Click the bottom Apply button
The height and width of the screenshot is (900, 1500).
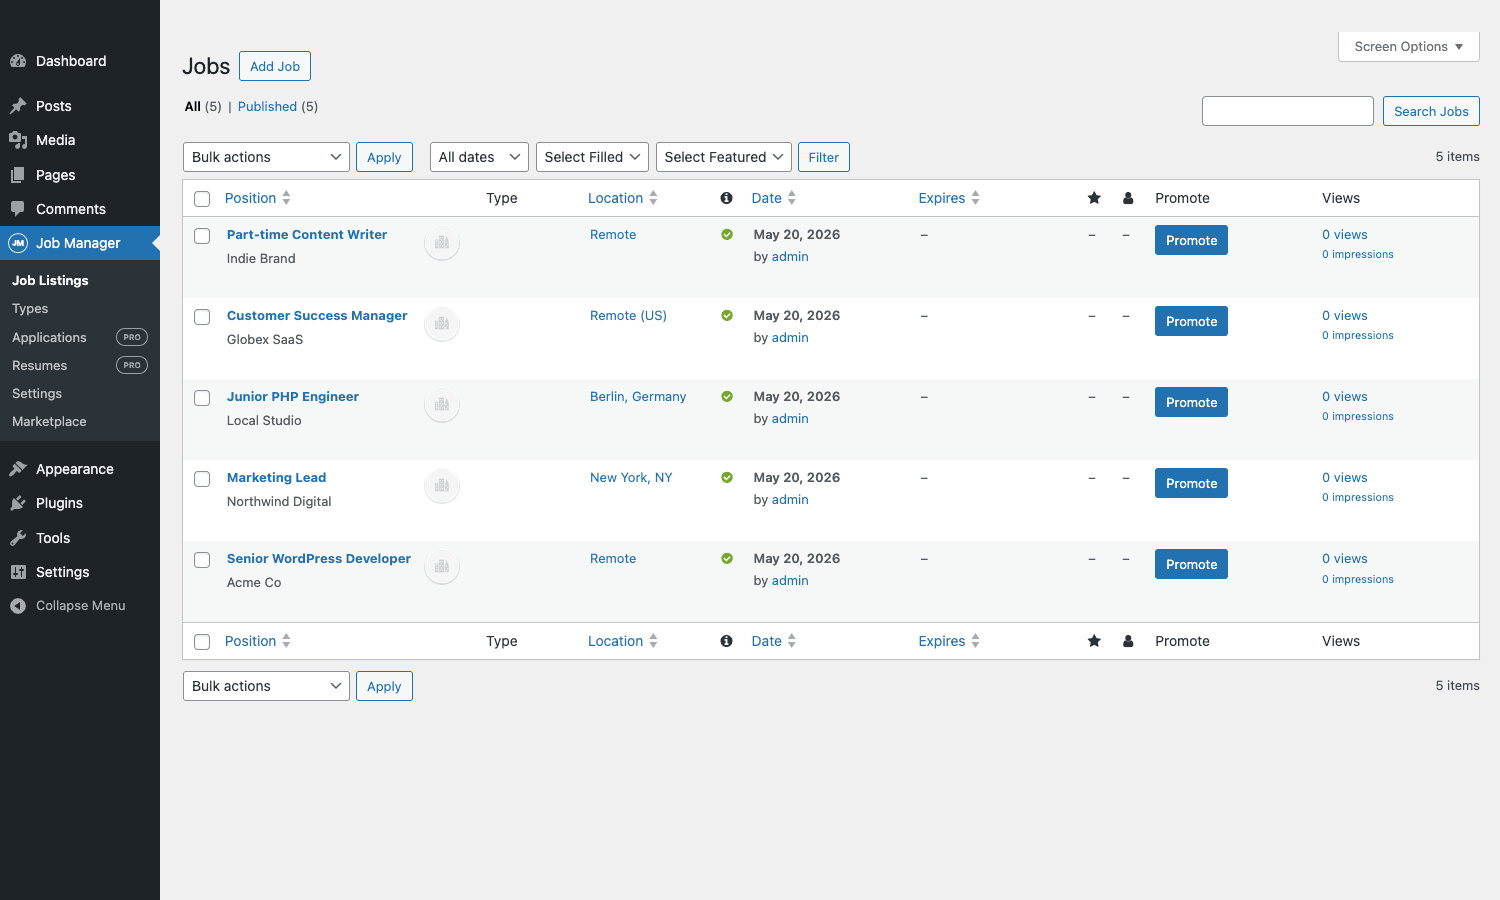click(384, 686)
